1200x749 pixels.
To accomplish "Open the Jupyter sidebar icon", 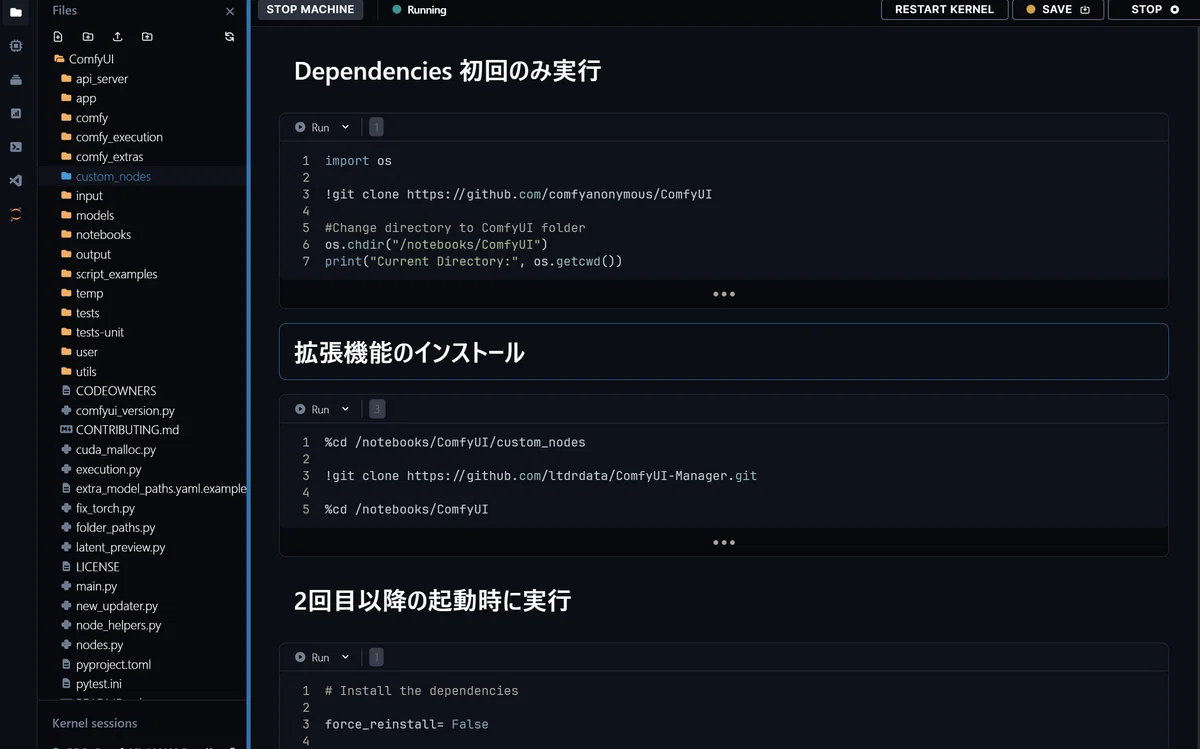I will coord(15,214).
